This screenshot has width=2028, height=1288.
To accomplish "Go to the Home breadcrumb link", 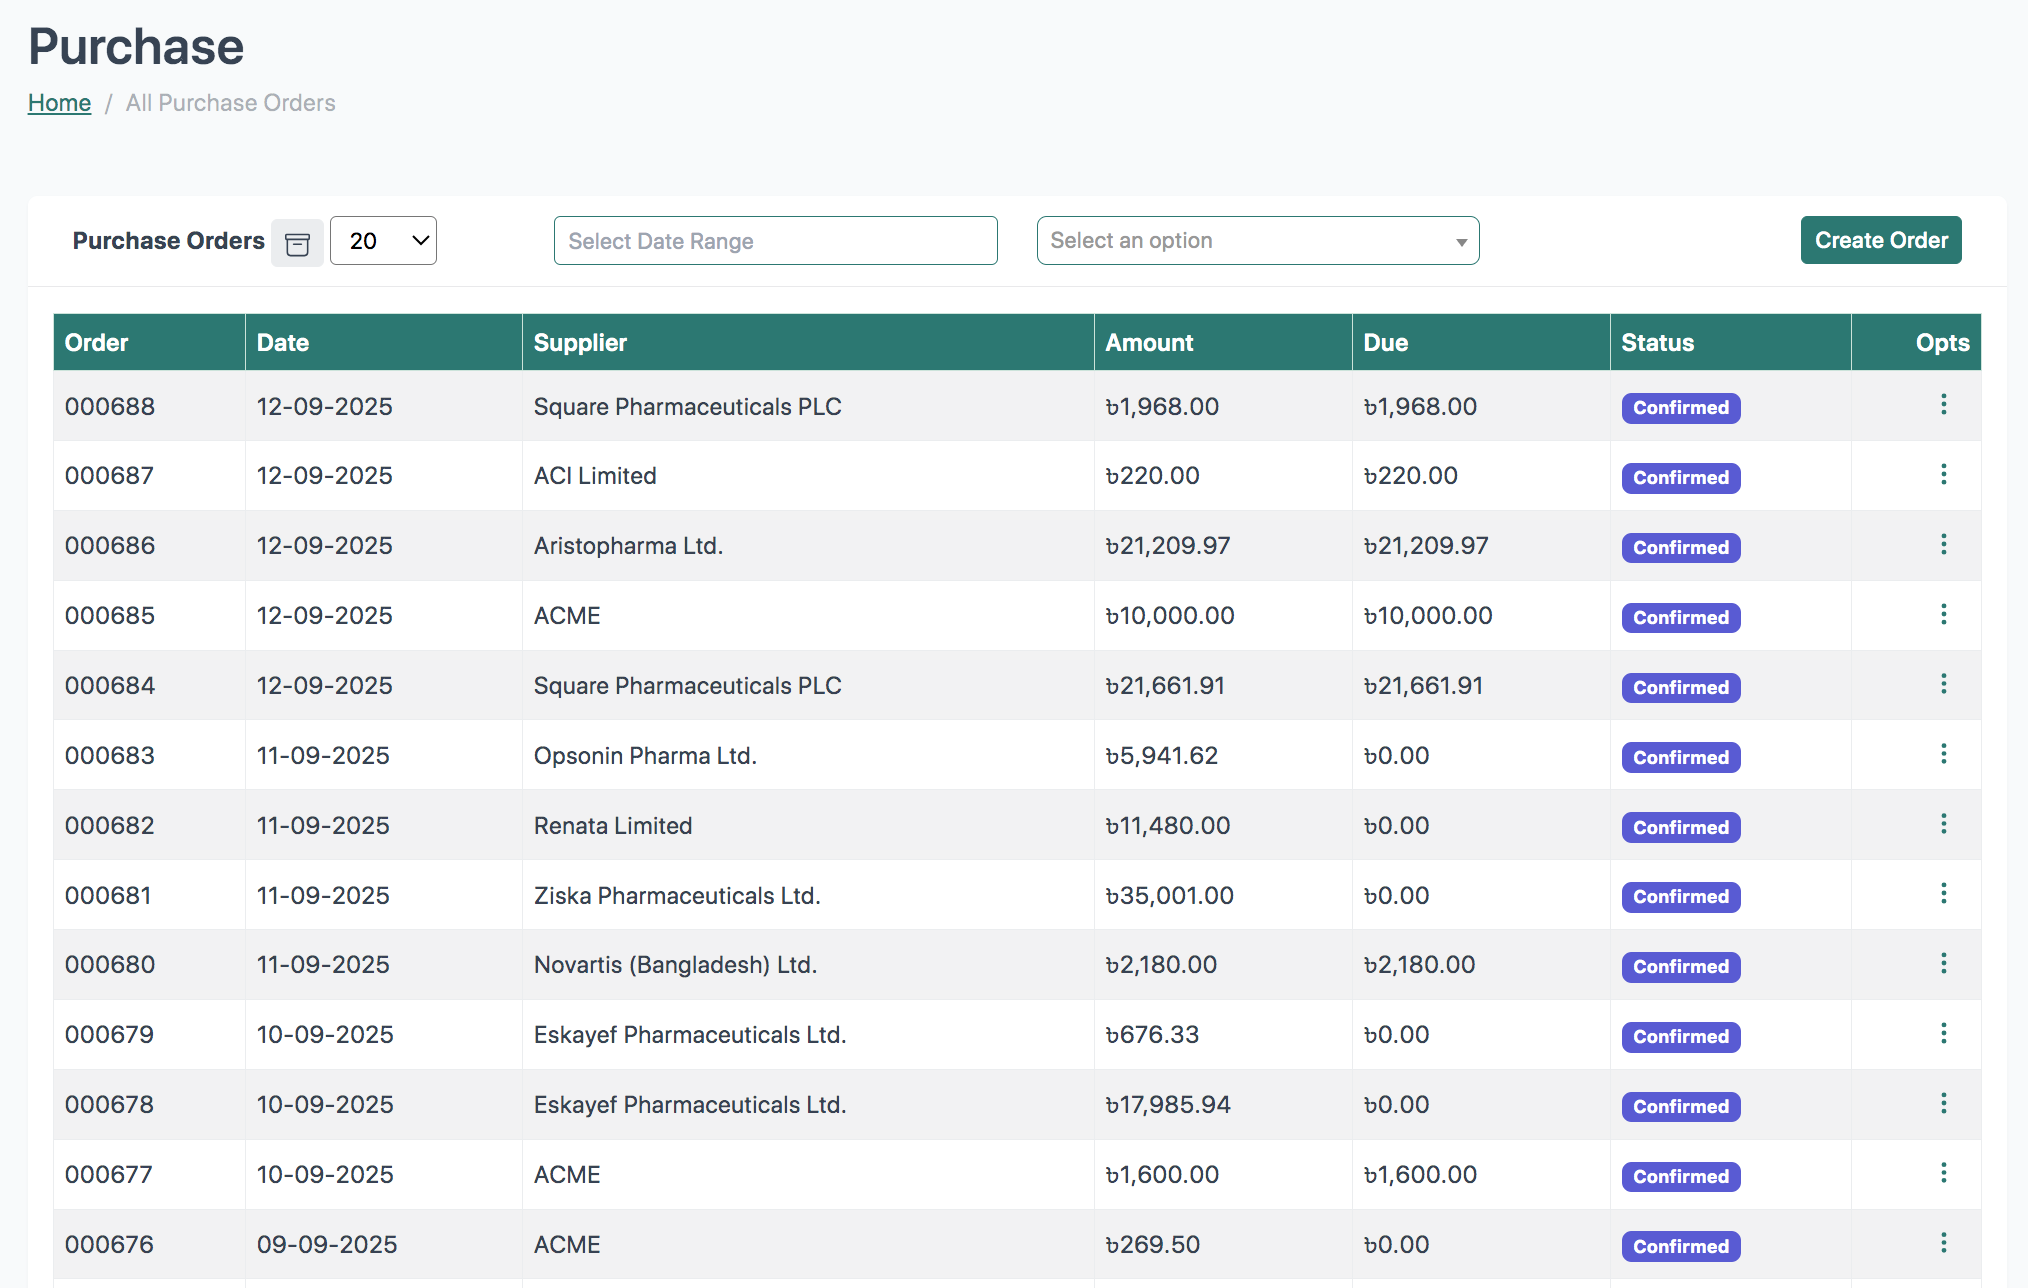I will tap(59, 103).
